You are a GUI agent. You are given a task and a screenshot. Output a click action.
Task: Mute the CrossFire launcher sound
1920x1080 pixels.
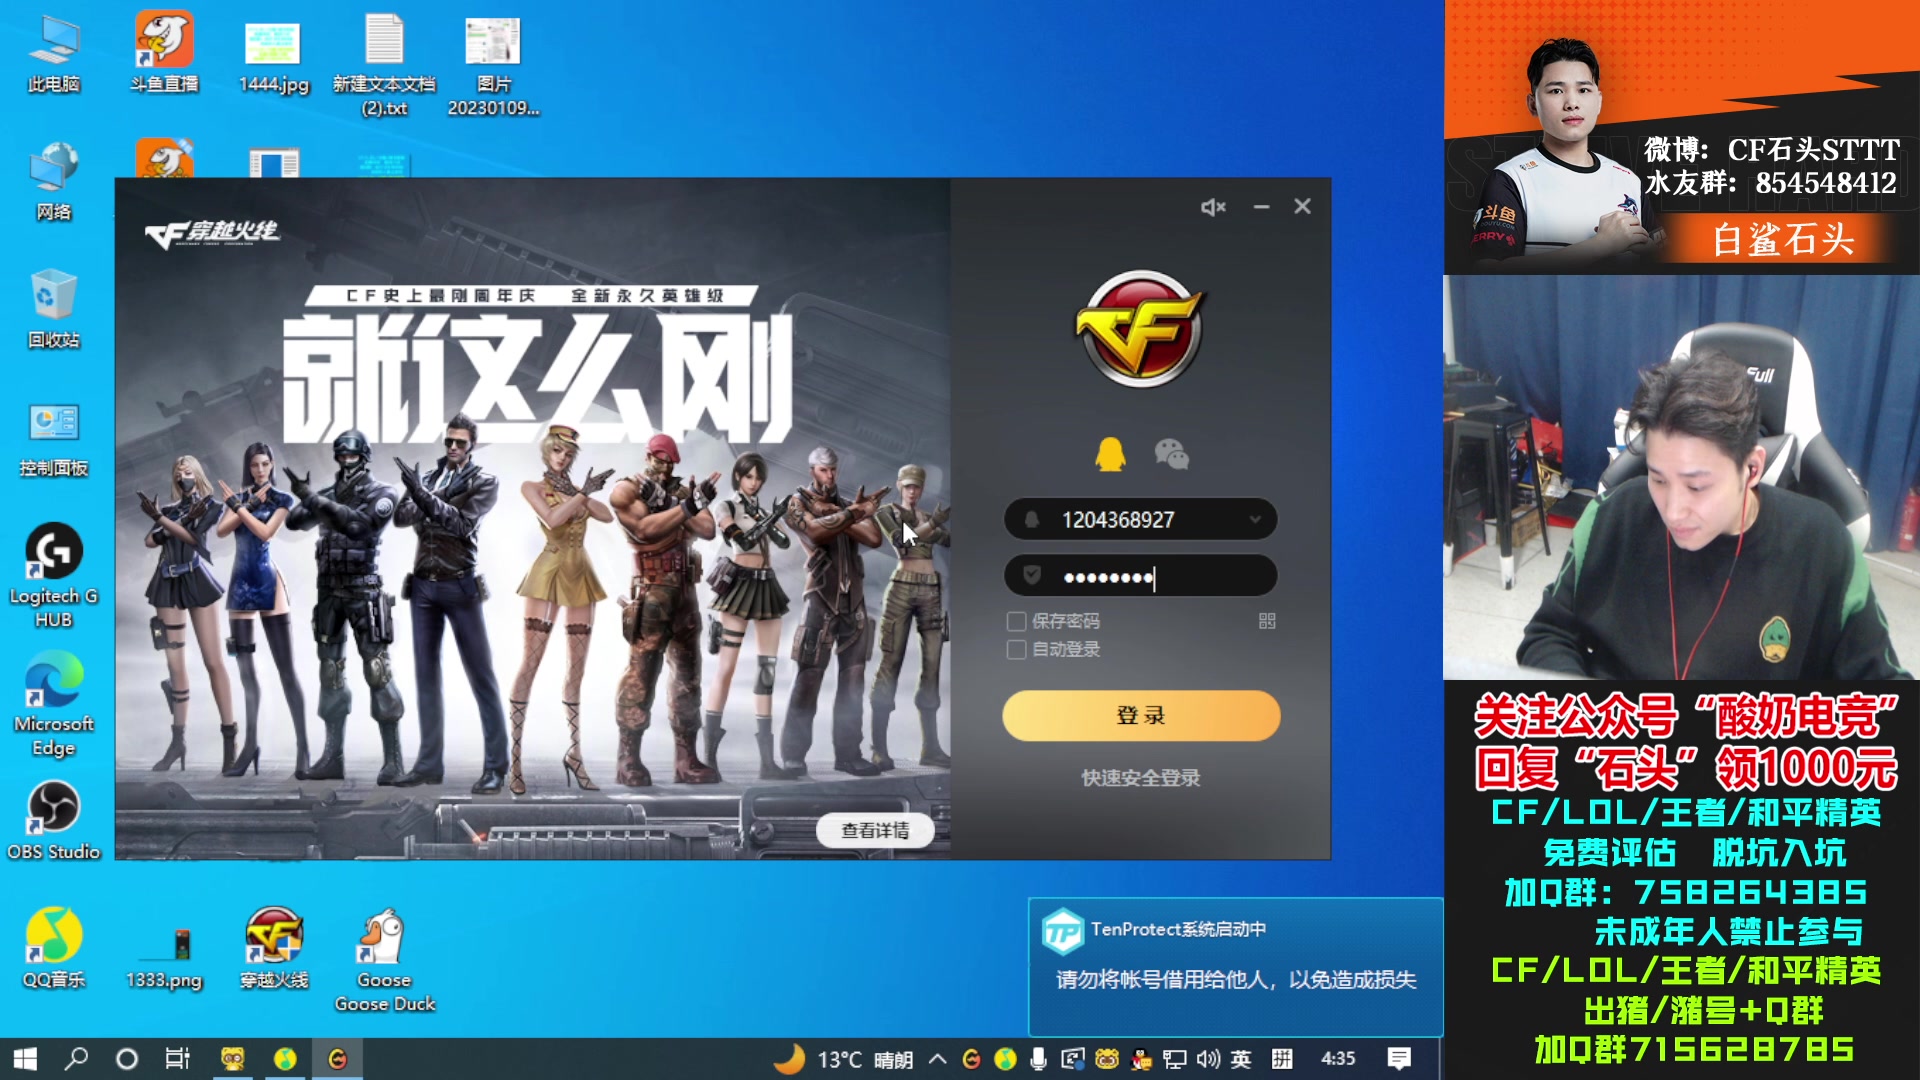(x=1213, y=207)
